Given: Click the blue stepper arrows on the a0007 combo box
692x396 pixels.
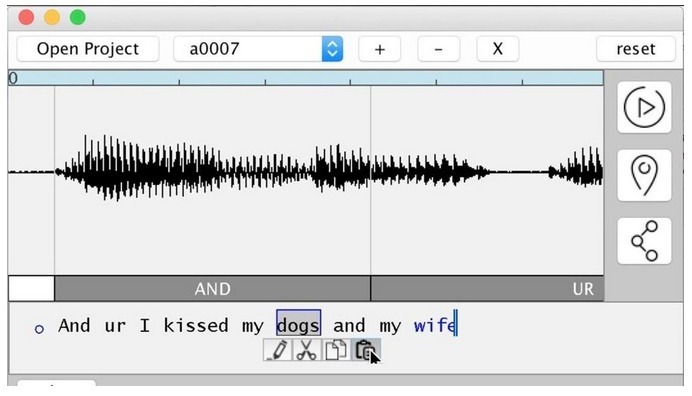Looking at the screenshot, I should click(332, 49).
